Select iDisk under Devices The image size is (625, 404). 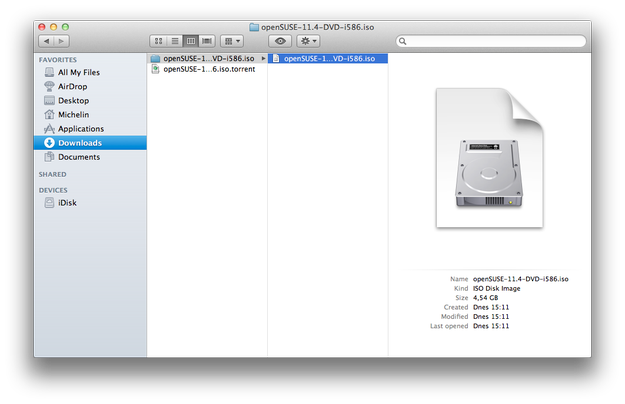click(x=90, y=203)
